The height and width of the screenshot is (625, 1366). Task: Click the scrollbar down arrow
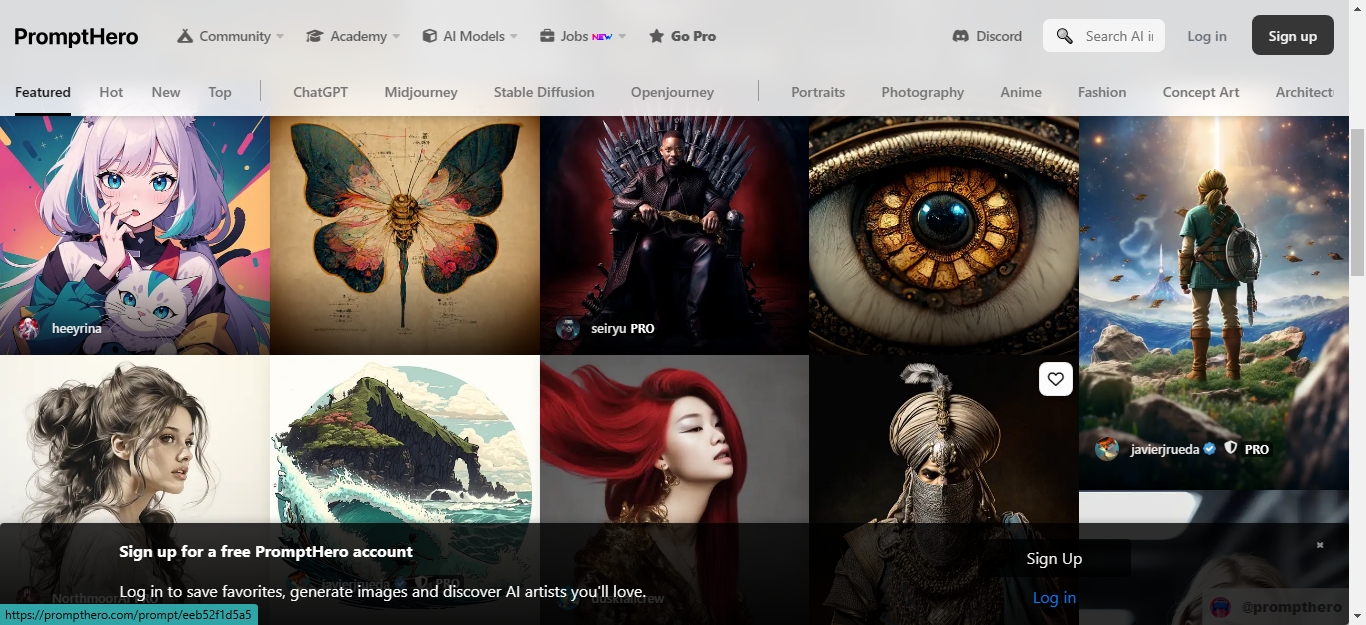tap(1357, 615)
